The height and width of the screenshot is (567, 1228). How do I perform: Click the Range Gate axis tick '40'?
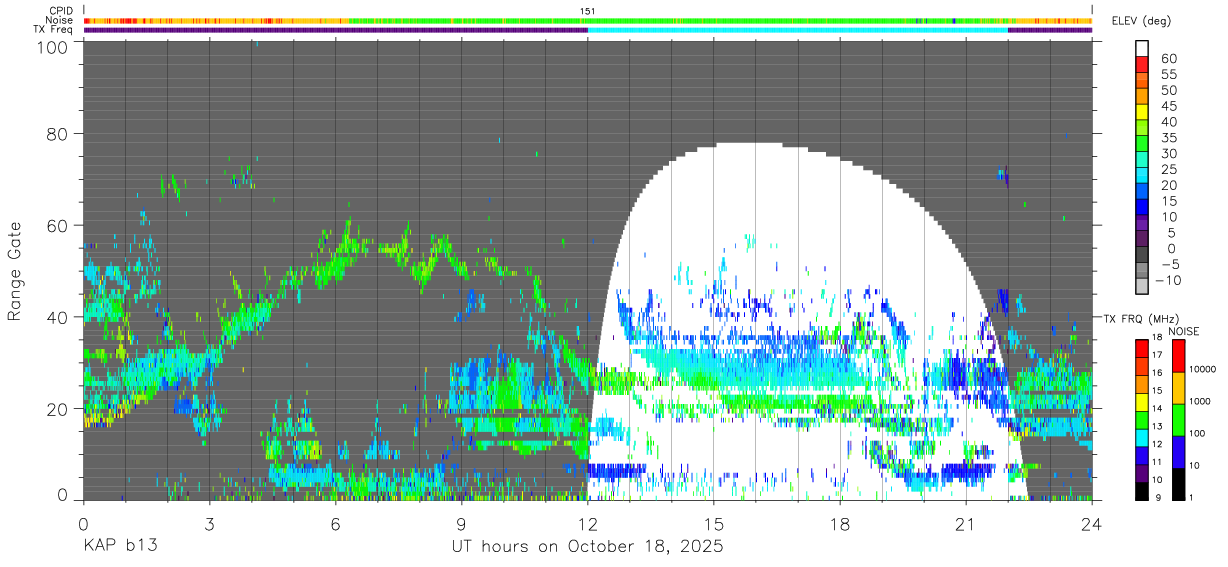[x=58, y=317]
